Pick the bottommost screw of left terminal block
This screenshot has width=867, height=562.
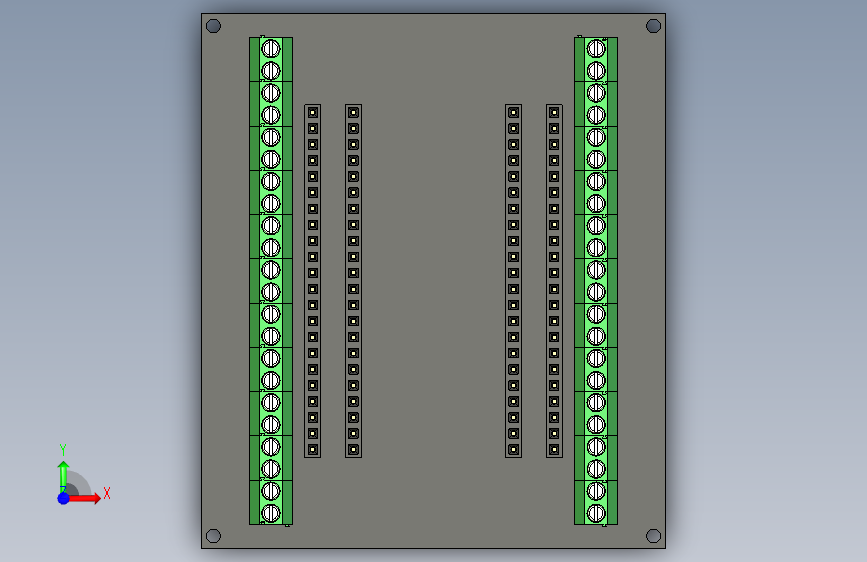[x=271, y=513]
